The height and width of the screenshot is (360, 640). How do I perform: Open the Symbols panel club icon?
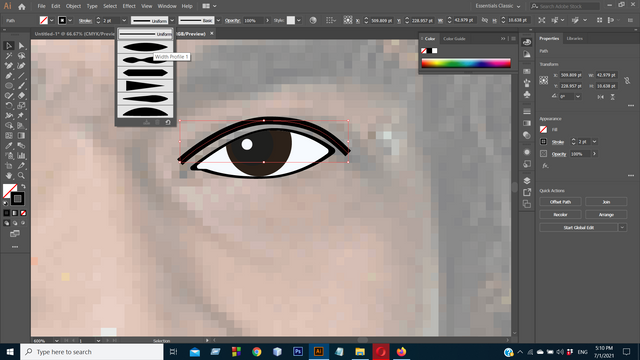[527, 95]
